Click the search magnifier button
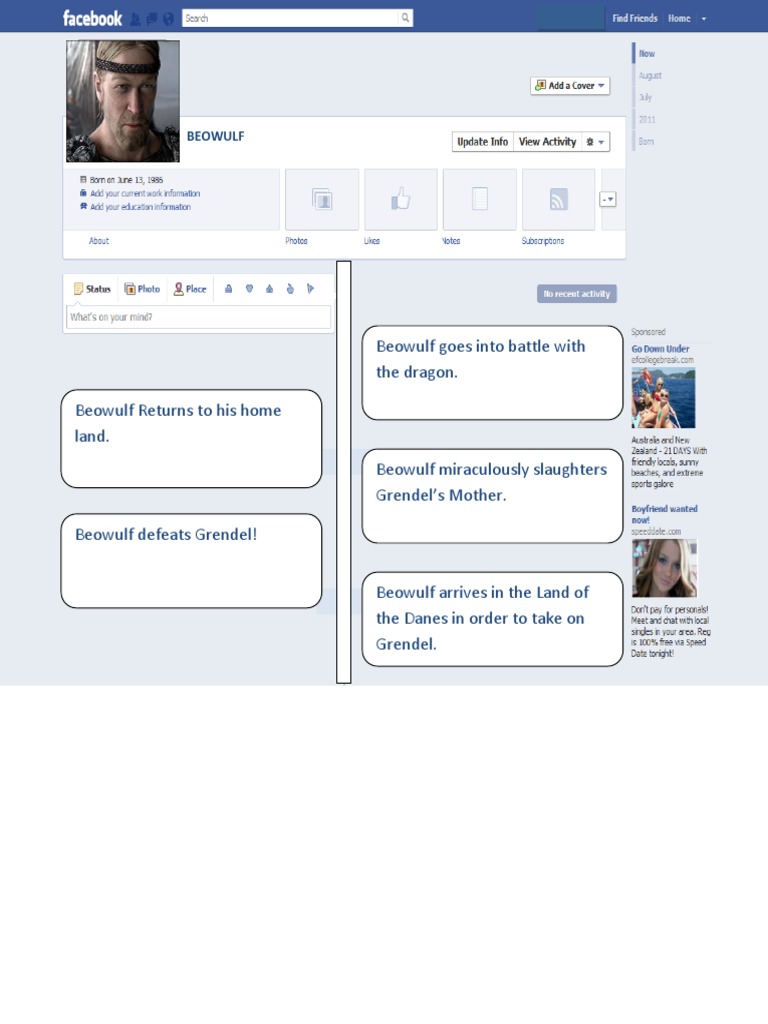Image resolution: width=768 pixels, height=1024 pixels. pos(406,18)
